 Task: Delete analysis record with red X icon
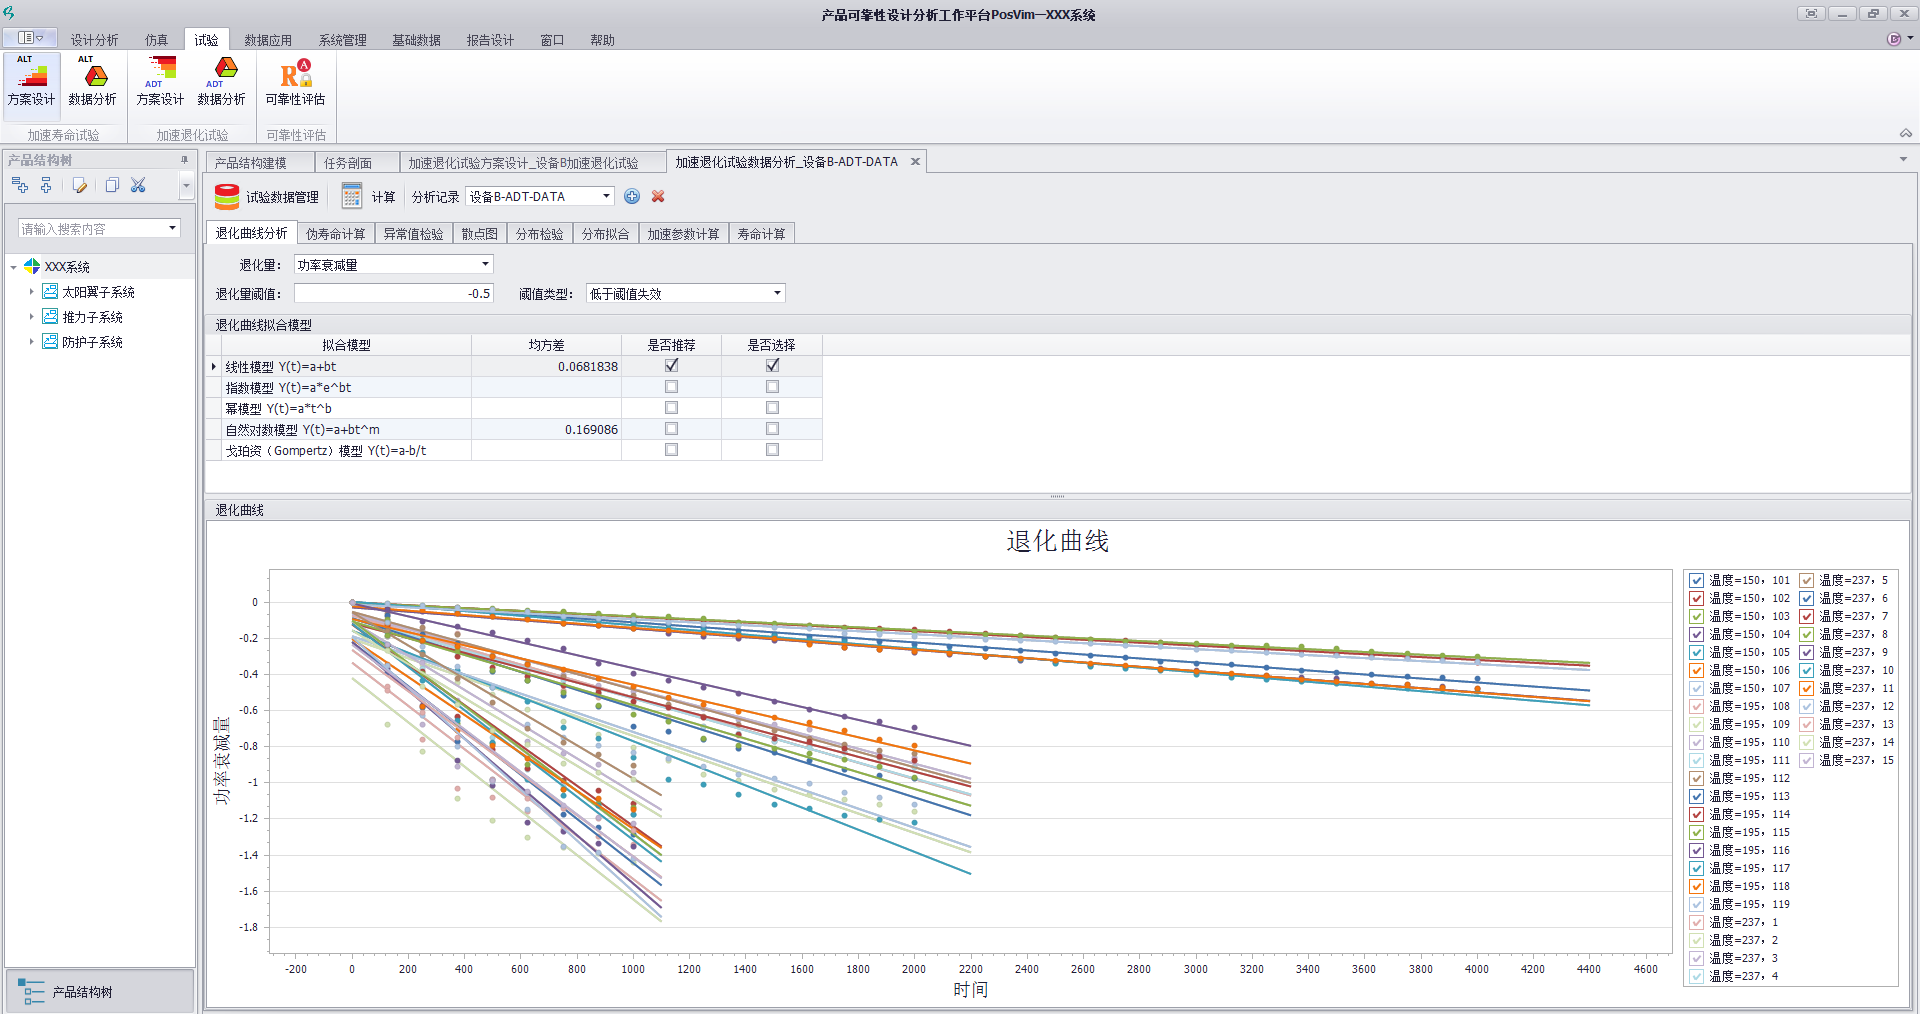[x=658, y=197]
